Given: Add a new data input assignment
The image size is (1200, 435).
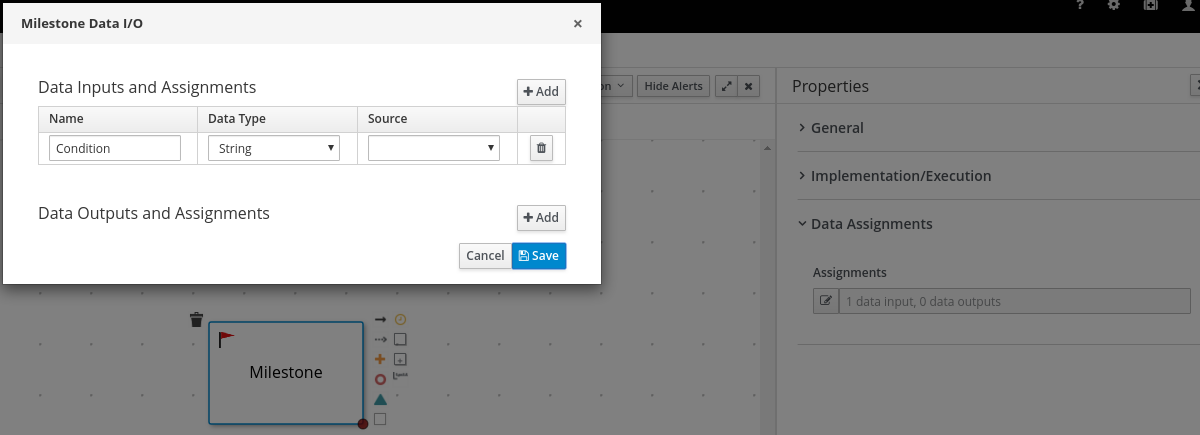Looking at the screenshot, I should tap(541, 91).
